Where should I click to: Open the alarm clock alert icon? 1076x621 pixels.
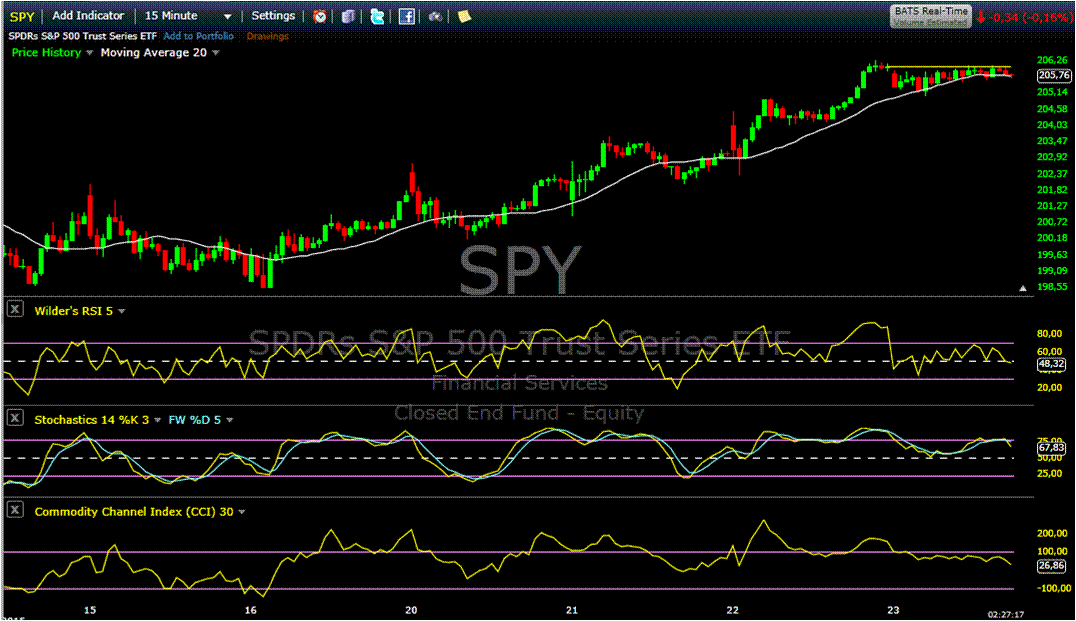[320, 16]
